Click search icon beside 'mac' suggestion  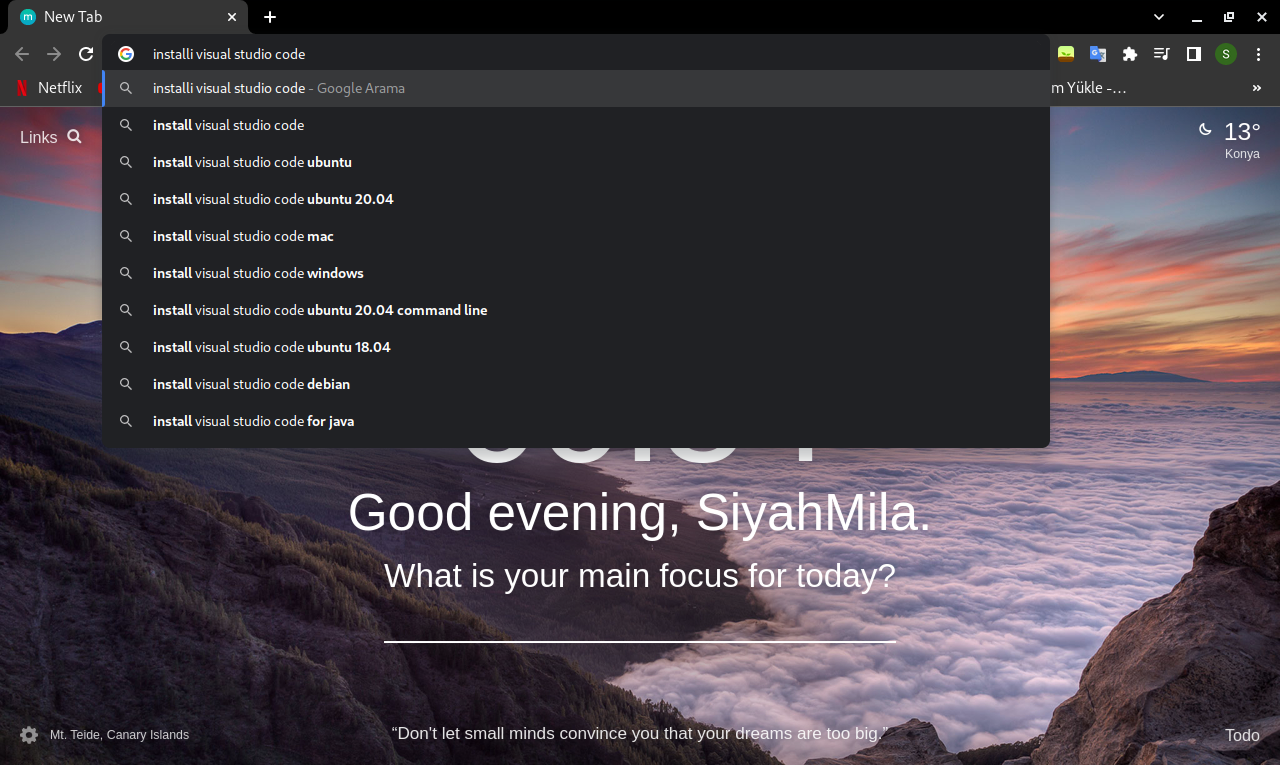point(126,236)
